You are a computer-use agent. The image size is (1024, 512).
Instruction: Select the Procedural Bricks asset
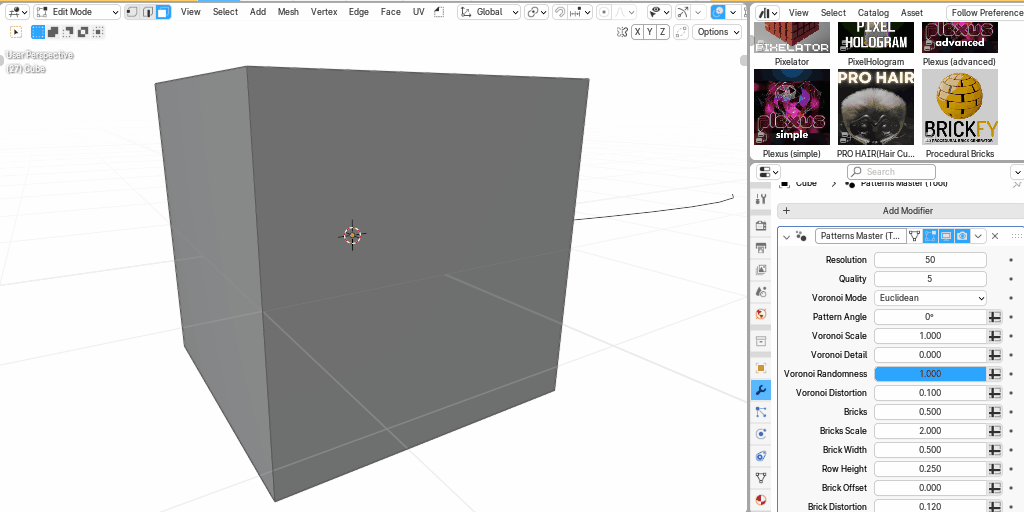click(x=960, y=107)
